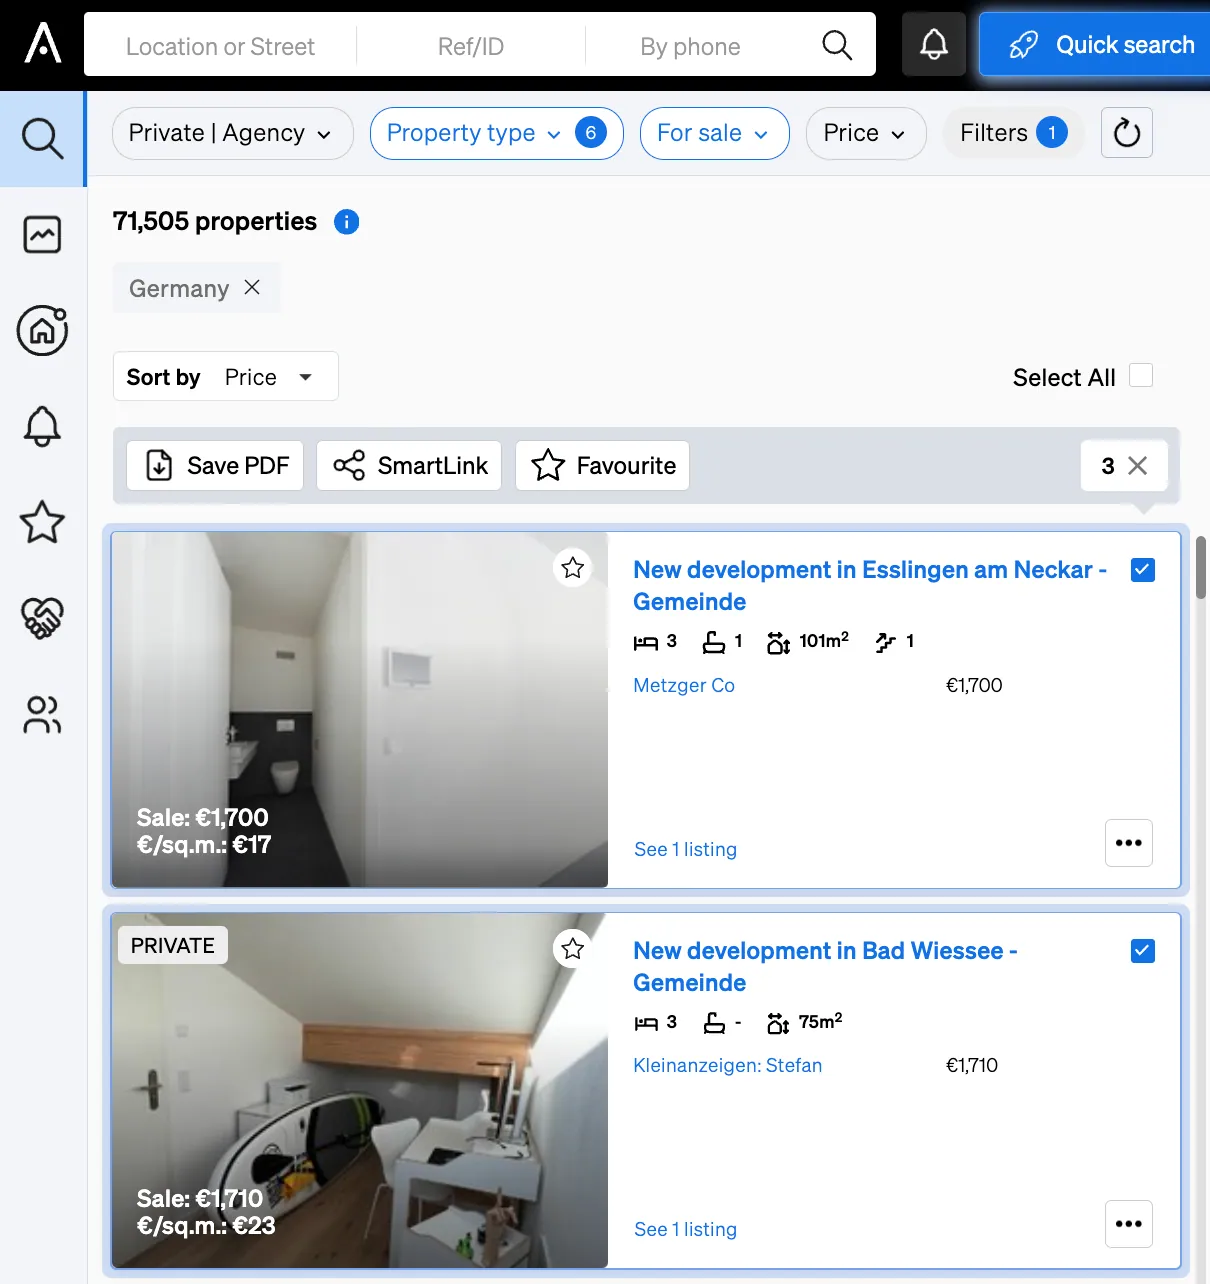Uncheck the Bad Wiessee listing checkbox
This screenshot has height=1284, width=1210.
1143,951
